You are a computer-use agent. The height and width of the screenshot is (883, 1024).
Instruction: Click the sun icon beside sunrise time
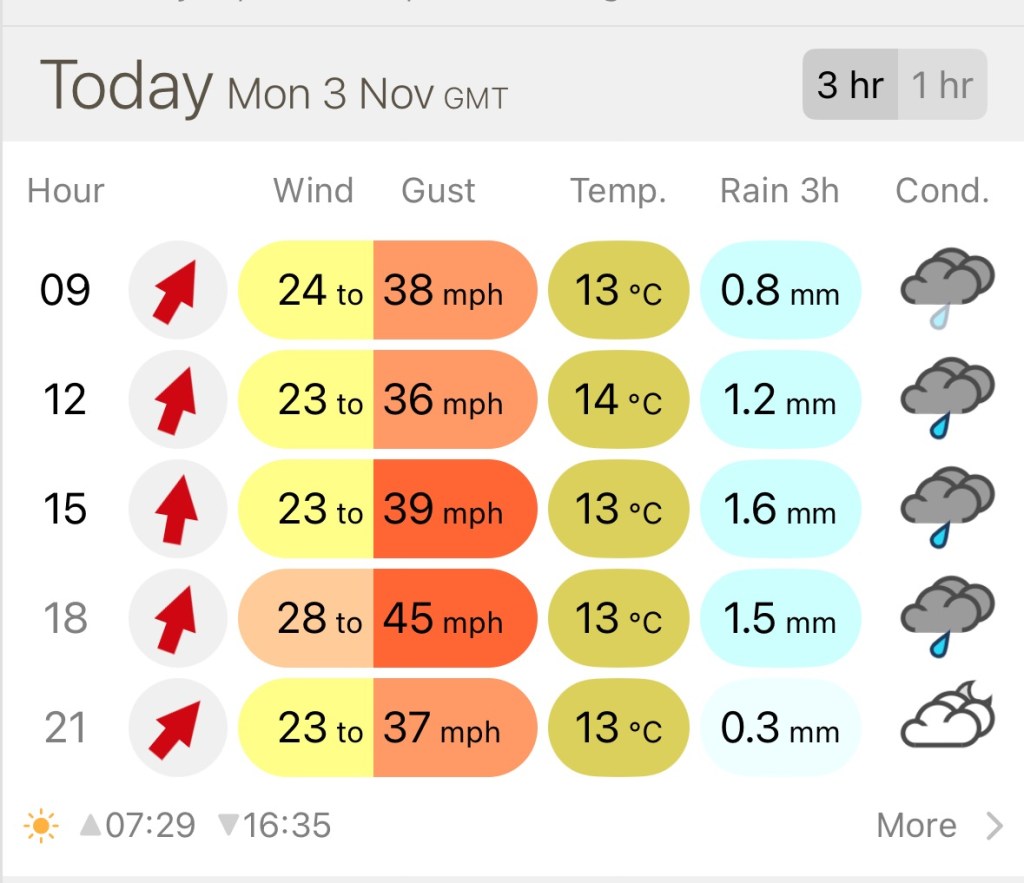41,826
